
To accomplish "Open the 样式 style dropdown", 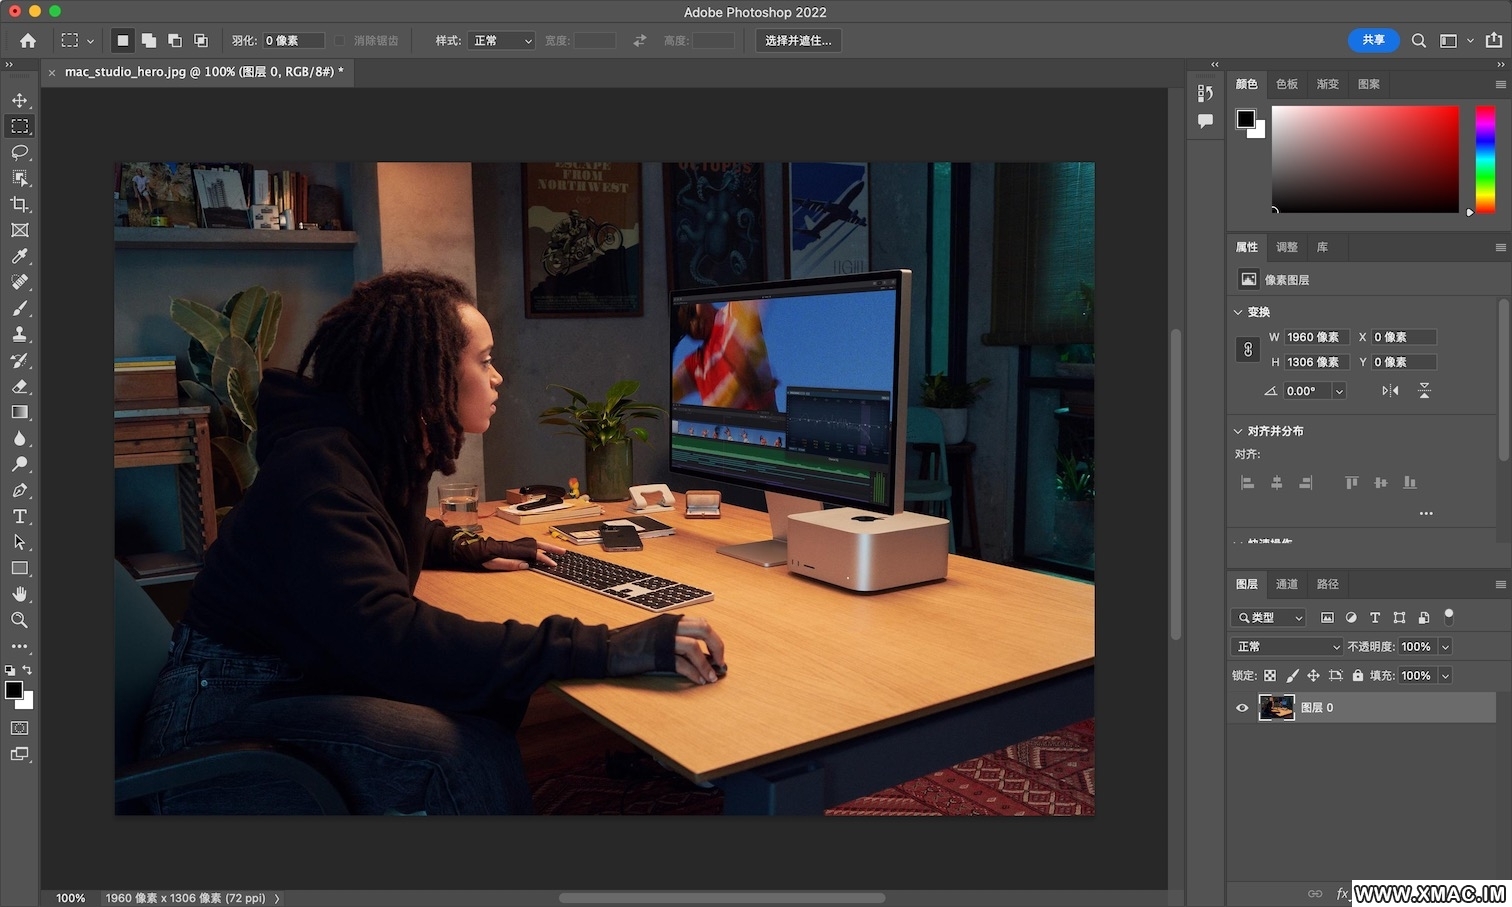I will click(502, 41).
